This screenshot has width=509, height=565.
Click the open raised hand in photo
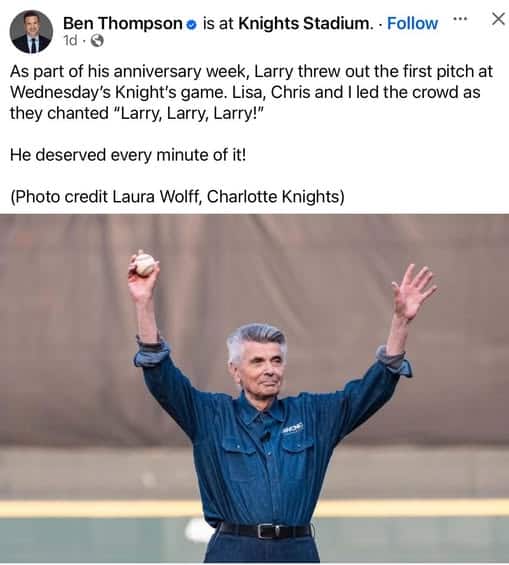click(x=413, y=291)
